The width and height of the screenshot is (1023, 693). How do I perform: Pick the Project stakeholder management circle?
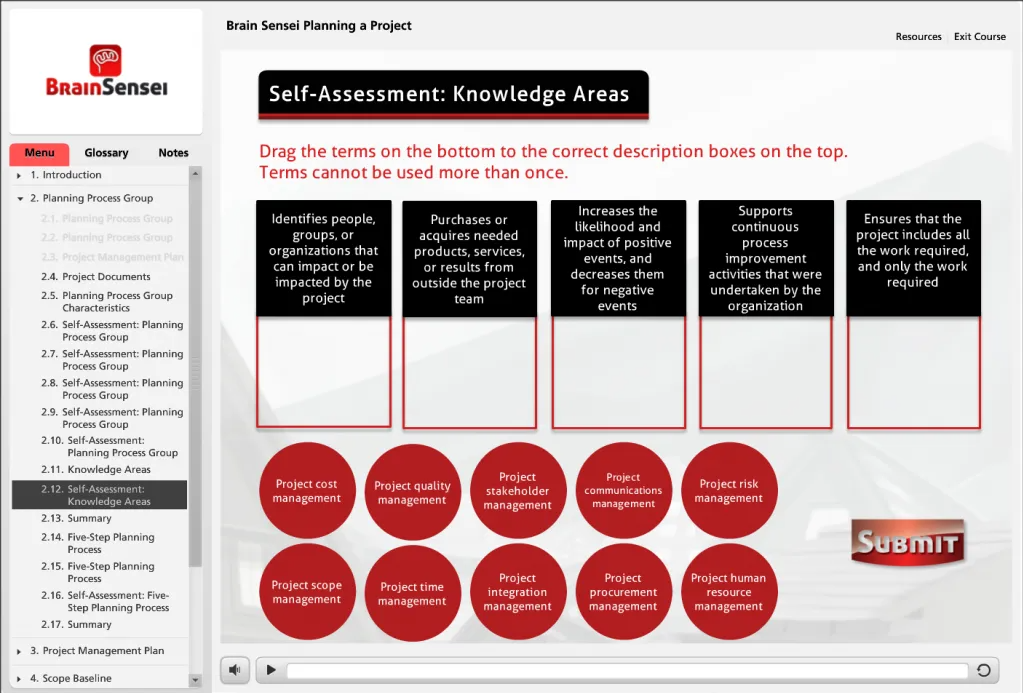click(x=517, y=491)
